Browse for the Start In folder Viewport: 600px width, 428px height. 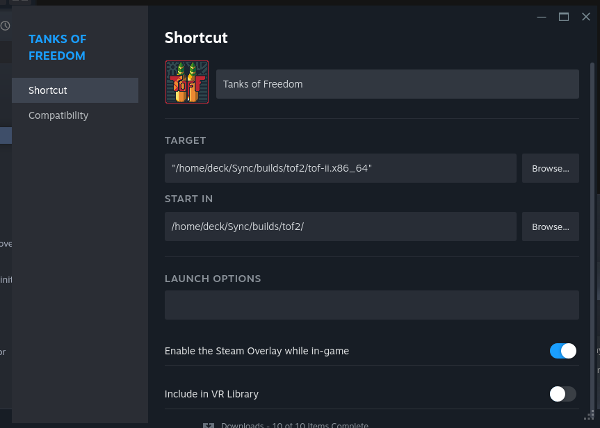550,227
